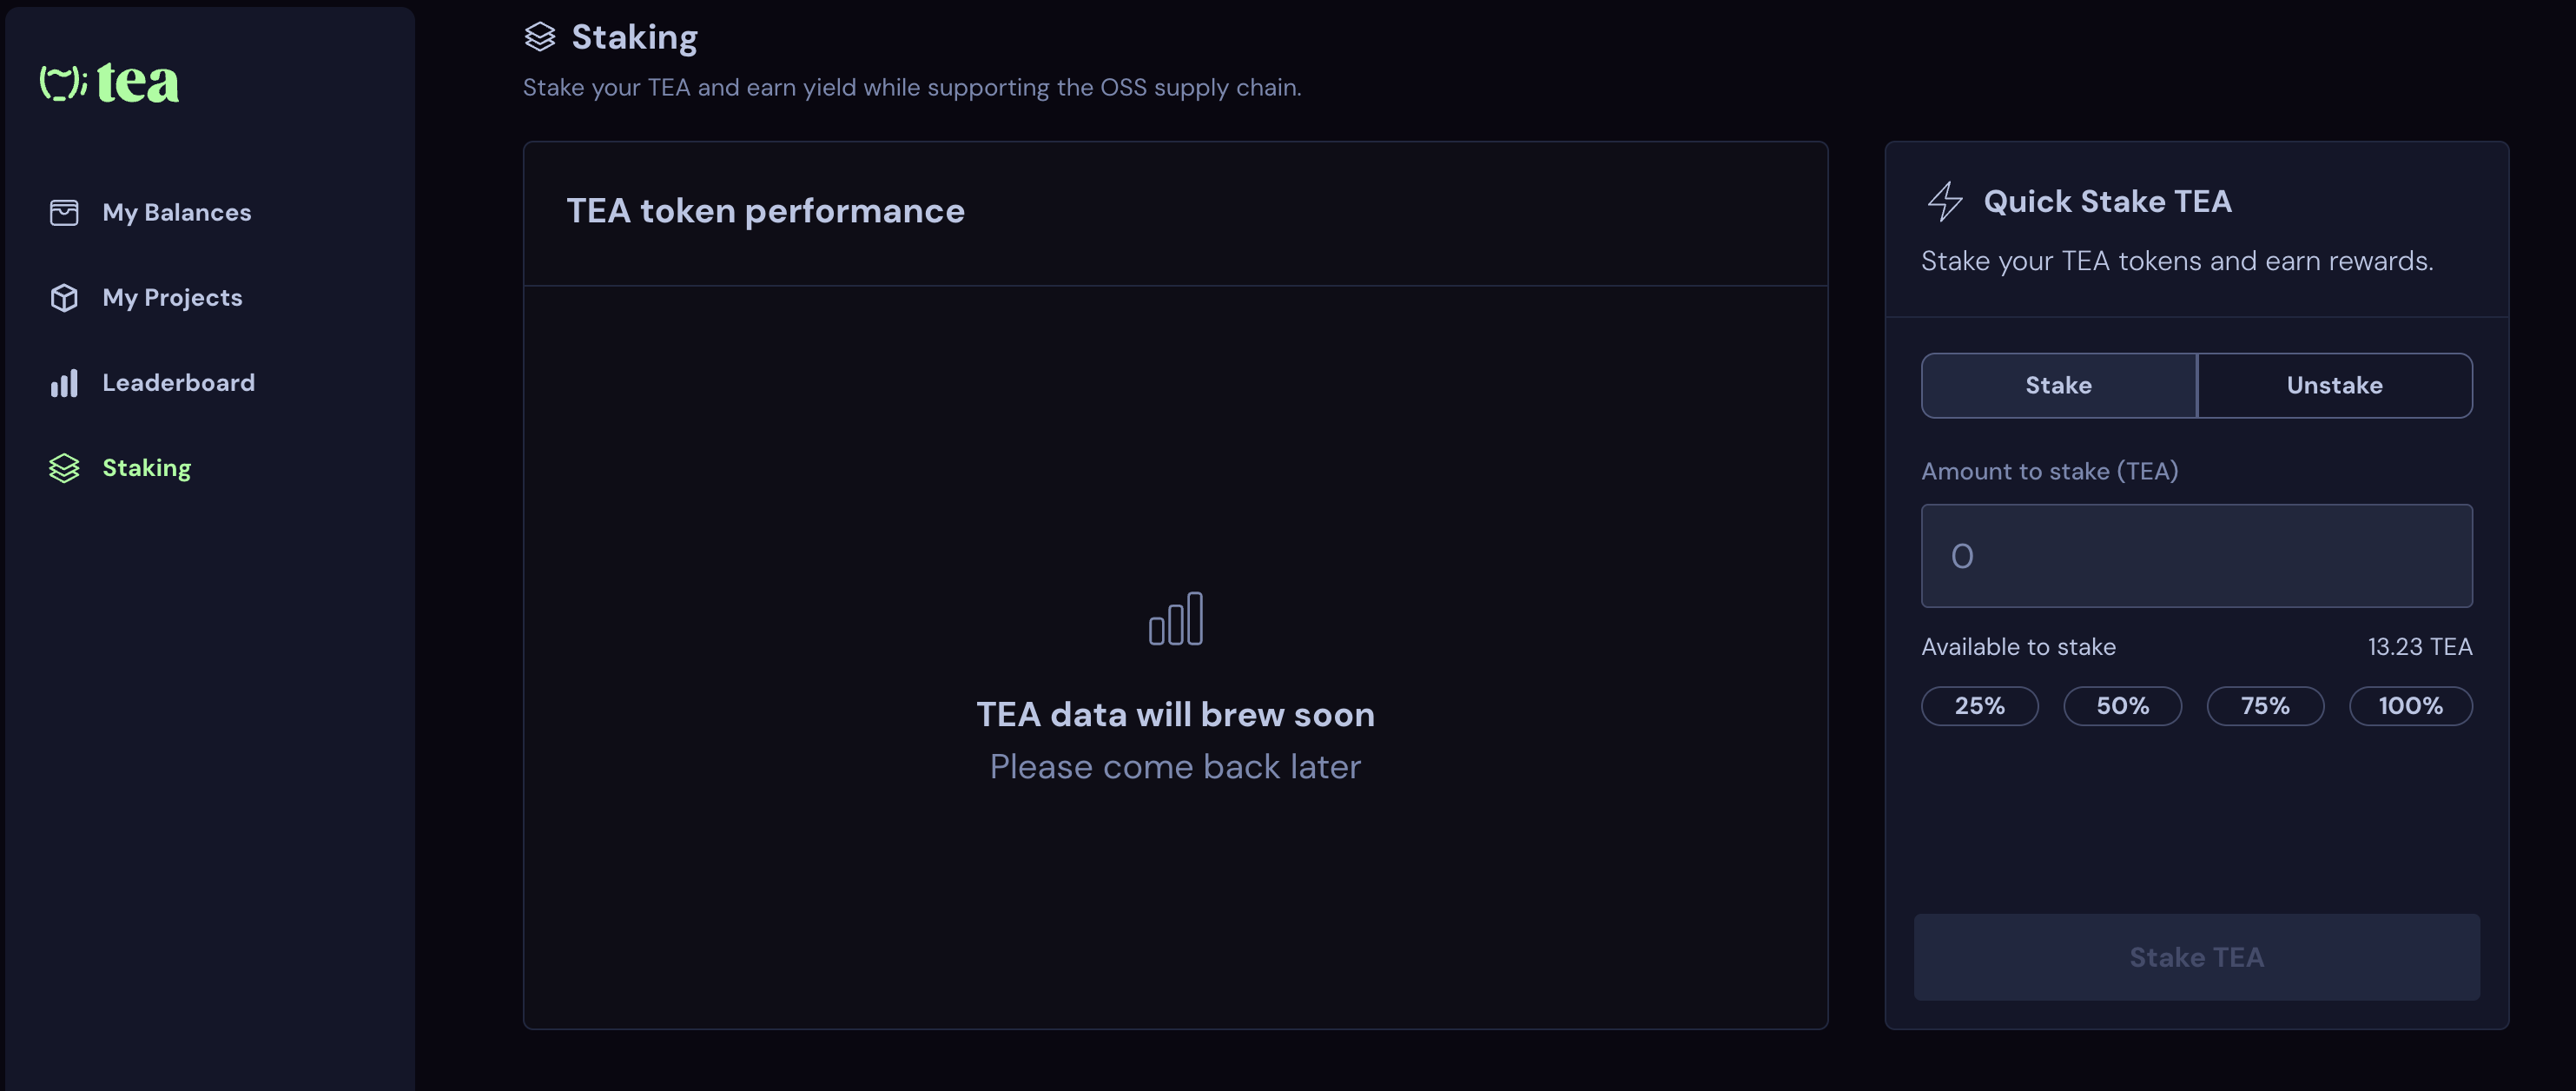The height and width of the screenshot is (1091, 2576).
Task: Click the TEA token performance panel title
Action: tap(766, 211)
